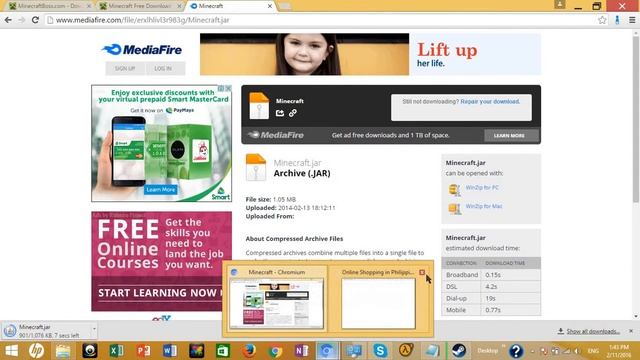
Task: Click the share icon under Minecraft title
Action: click(280, 113)
